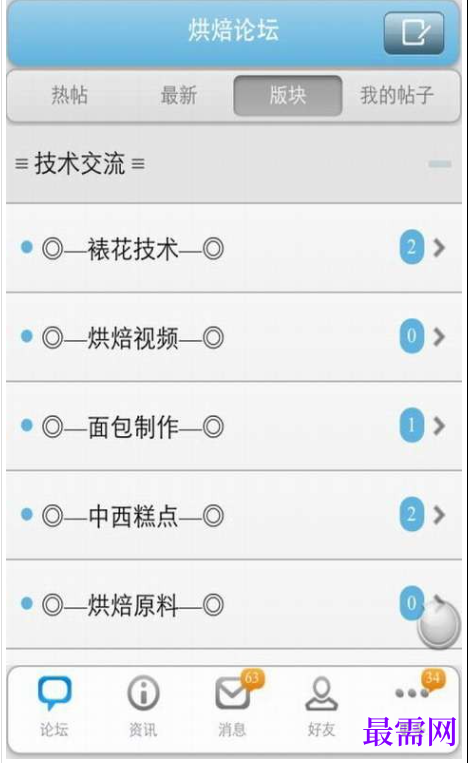Expand the 裱花技术 arrow chevron

click(x=439, y=248)
